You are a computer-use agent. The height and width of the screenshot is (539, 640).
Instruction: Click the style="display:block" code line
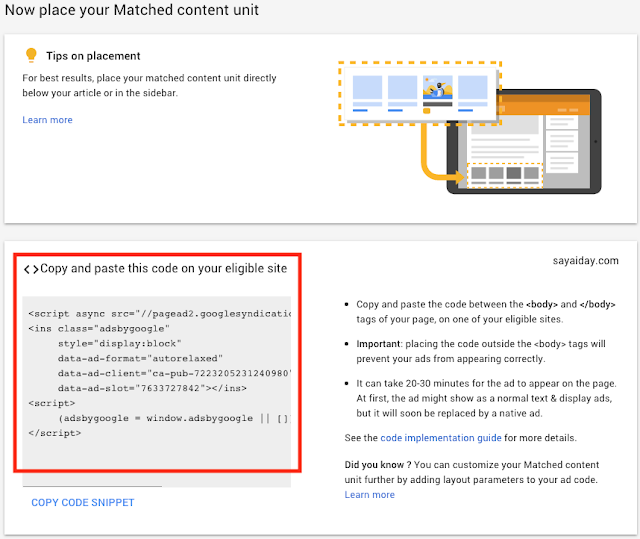pyautogui.click(x=119, y=343)
